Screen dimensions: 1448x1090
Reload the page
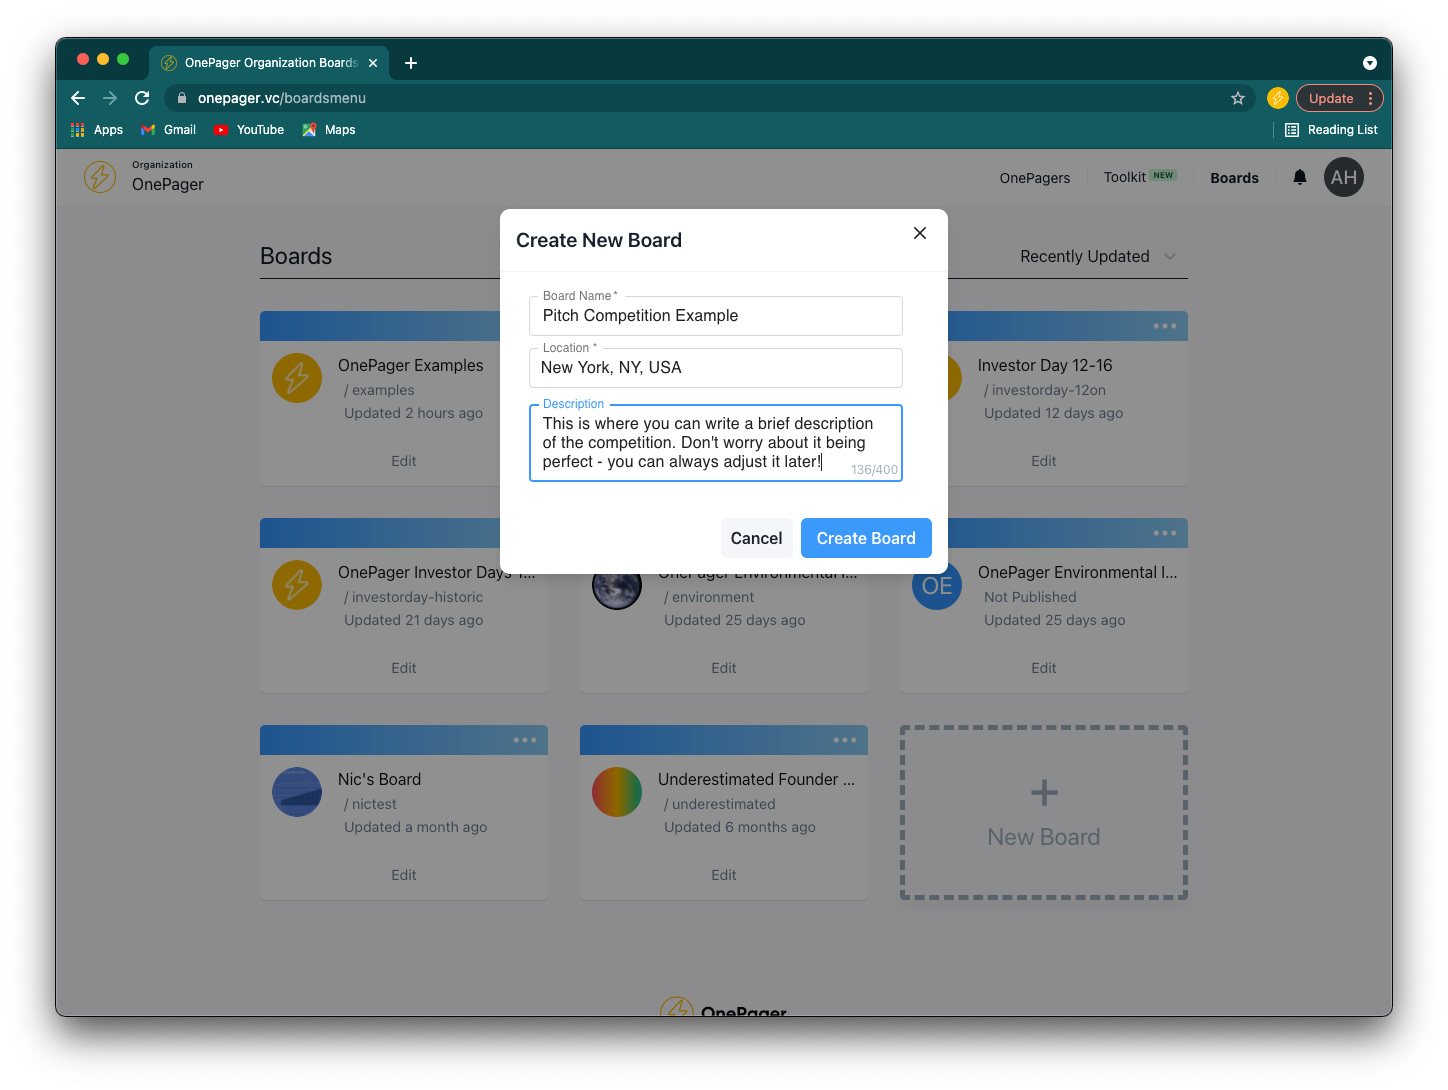pyautogui.click(x=142, y=98)
